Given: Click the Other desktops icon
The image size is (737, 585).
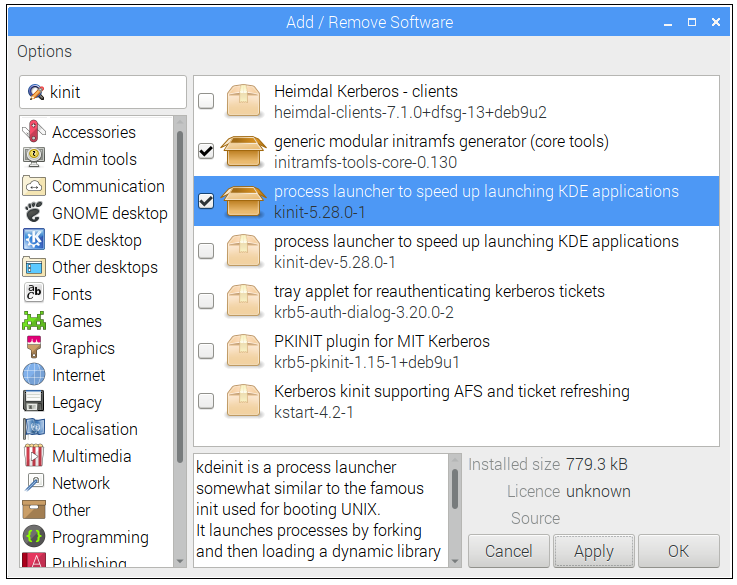Looking at the screenshot, I should pos(34,266).
